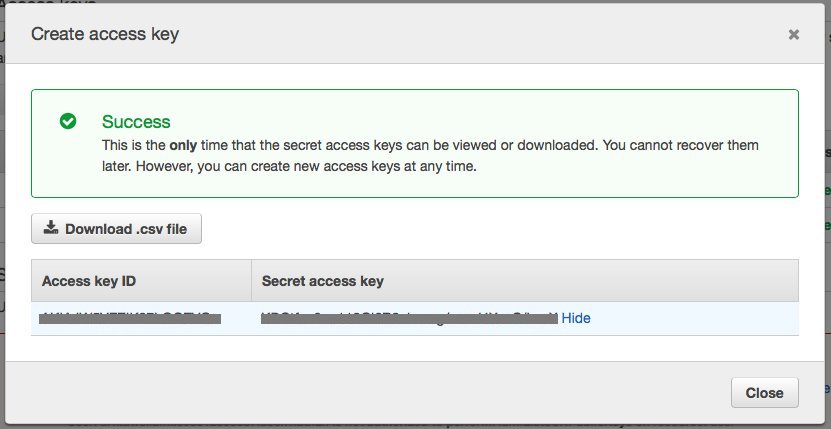Click the download arrow icon on the csv button
The width and height of the screenshot is (831, 429).
click(51, 228)
